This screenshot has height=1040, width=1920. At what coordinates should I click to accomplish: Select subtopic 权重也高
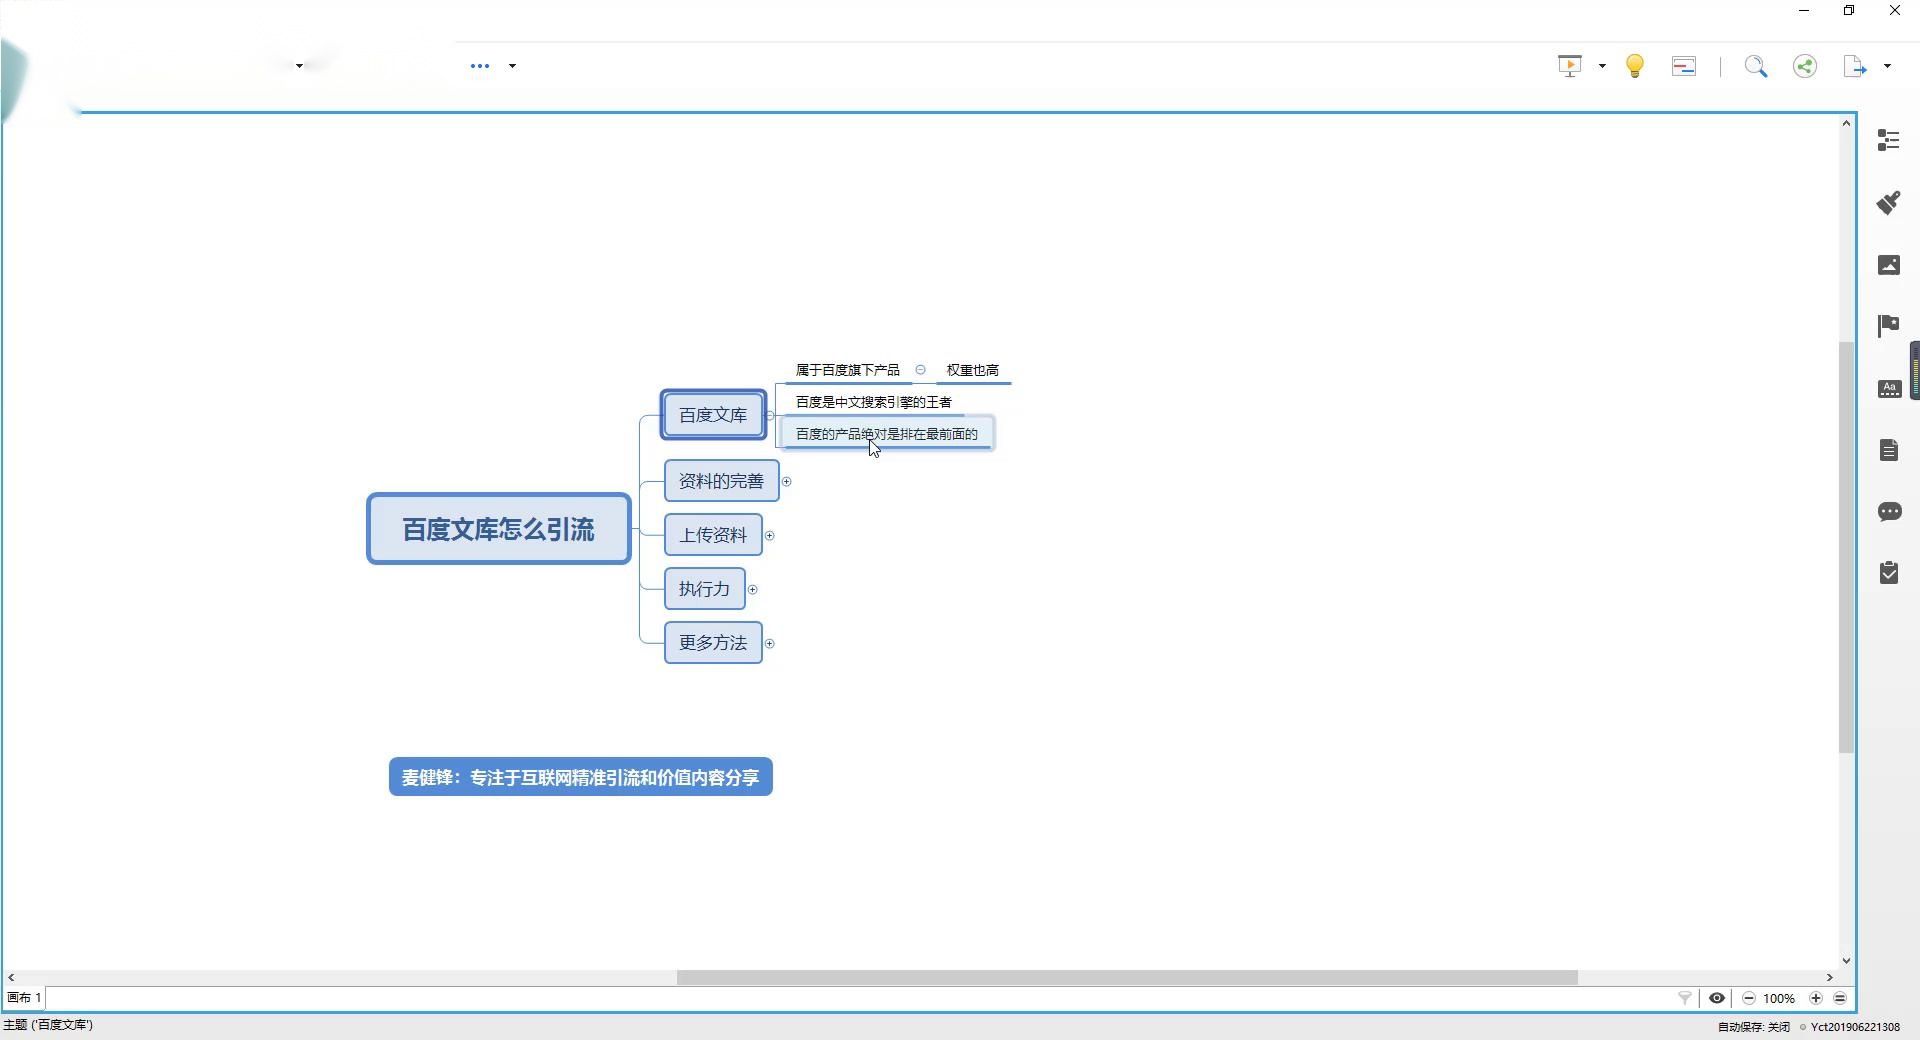click(x=973, y=370)
